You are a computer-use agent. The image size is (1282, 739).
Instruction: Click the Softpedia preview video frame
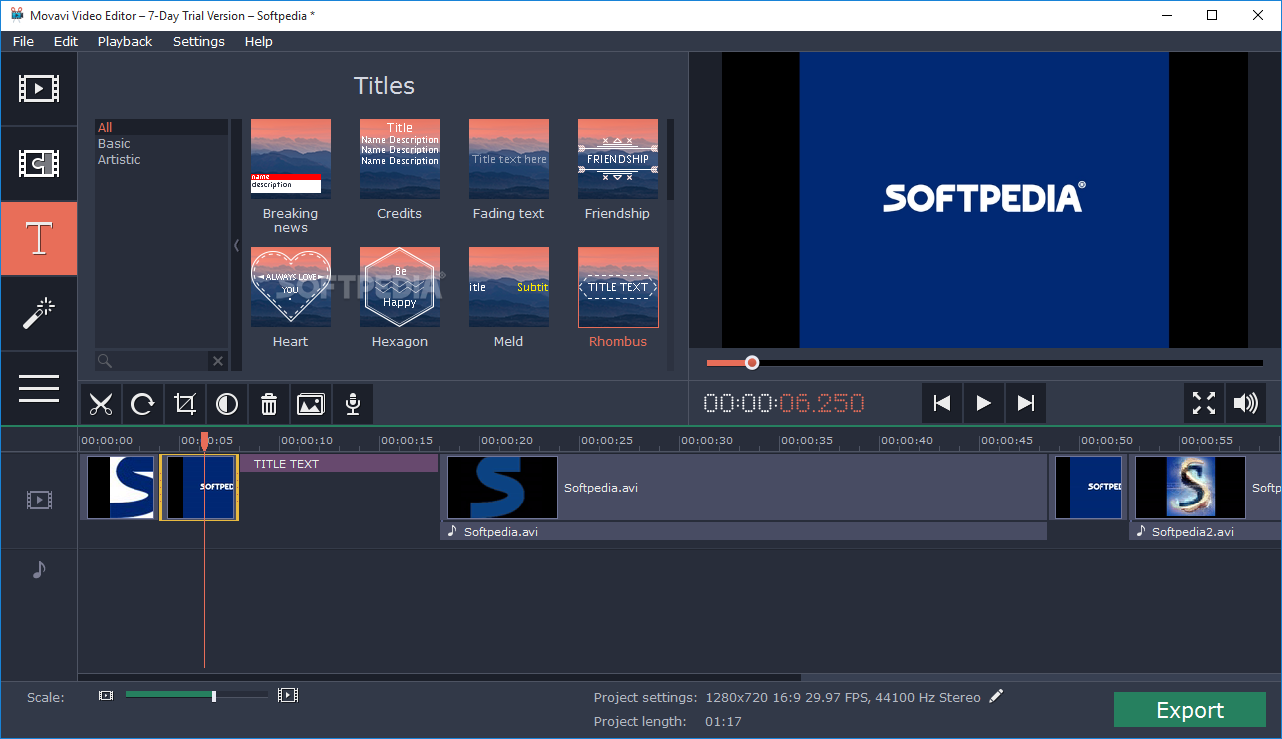click(x=984, y=200)
